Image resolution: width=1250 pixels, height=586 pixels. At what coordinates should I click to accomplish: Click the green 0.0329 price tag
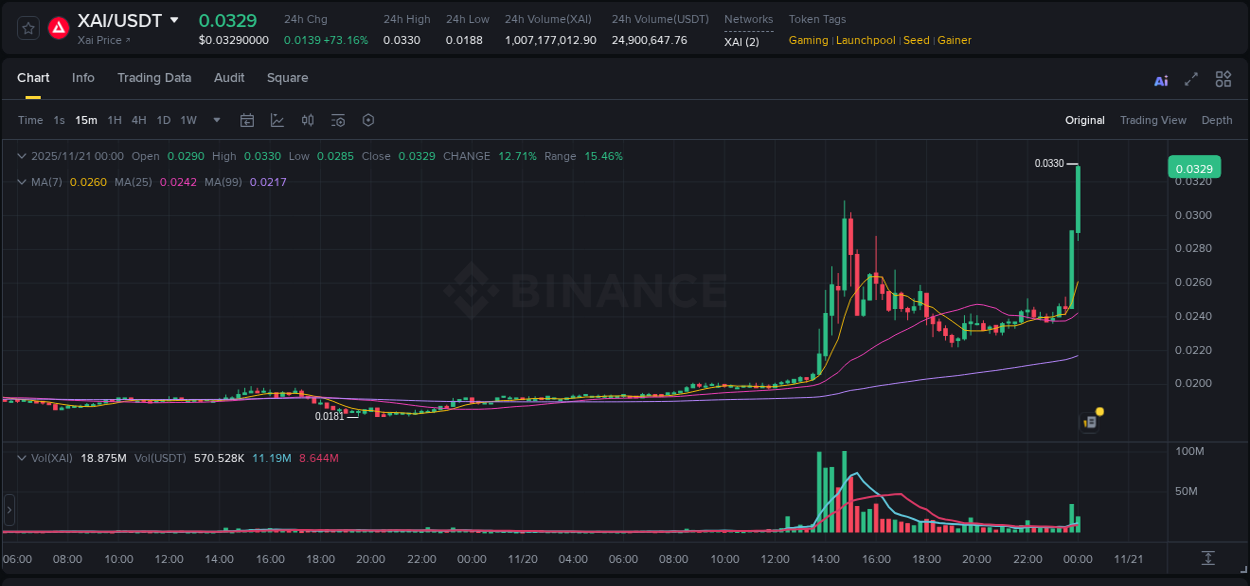[x=1194, y=168]
